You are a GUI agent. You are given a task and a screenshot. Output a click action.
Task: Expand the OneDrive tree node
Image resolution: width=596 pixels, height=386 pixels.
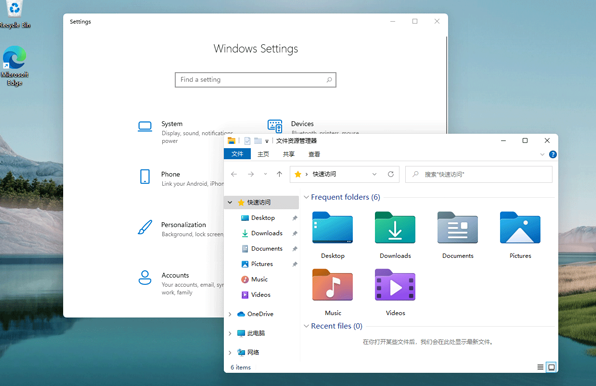pos(230,314)
